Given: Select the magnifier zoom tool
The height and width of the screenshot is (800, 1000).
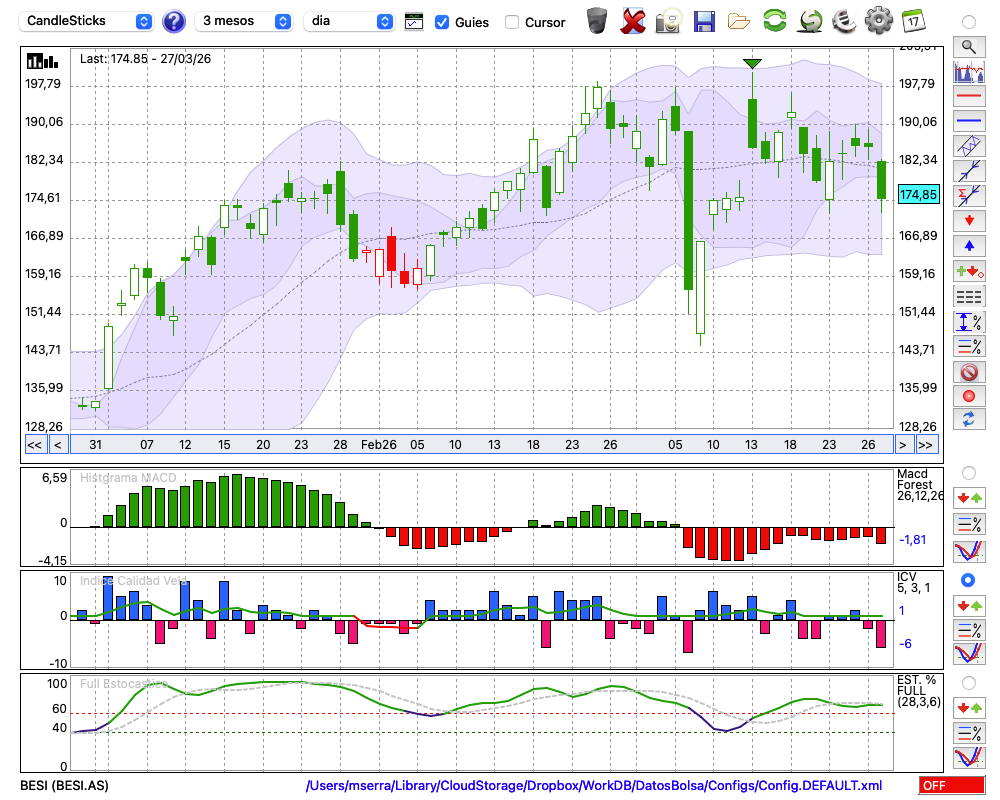Looking at the screenshot, I should [x=969, y=47].
